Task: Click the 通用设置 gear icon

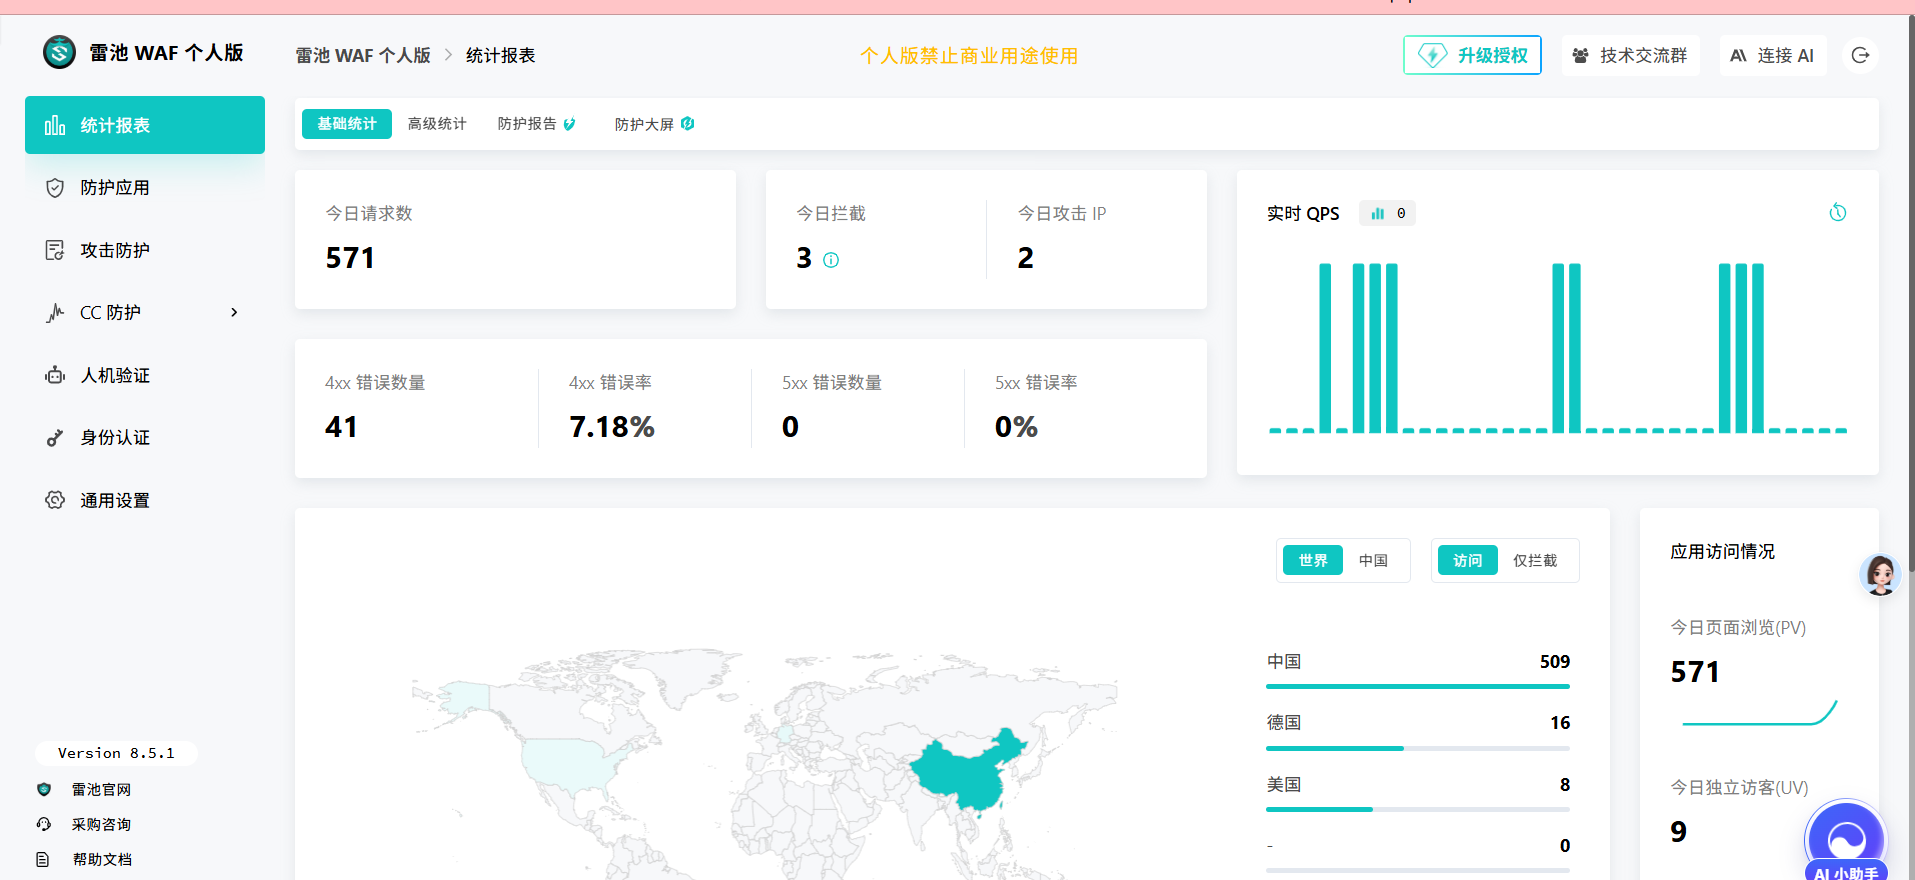Action: (x=55, y=500)
